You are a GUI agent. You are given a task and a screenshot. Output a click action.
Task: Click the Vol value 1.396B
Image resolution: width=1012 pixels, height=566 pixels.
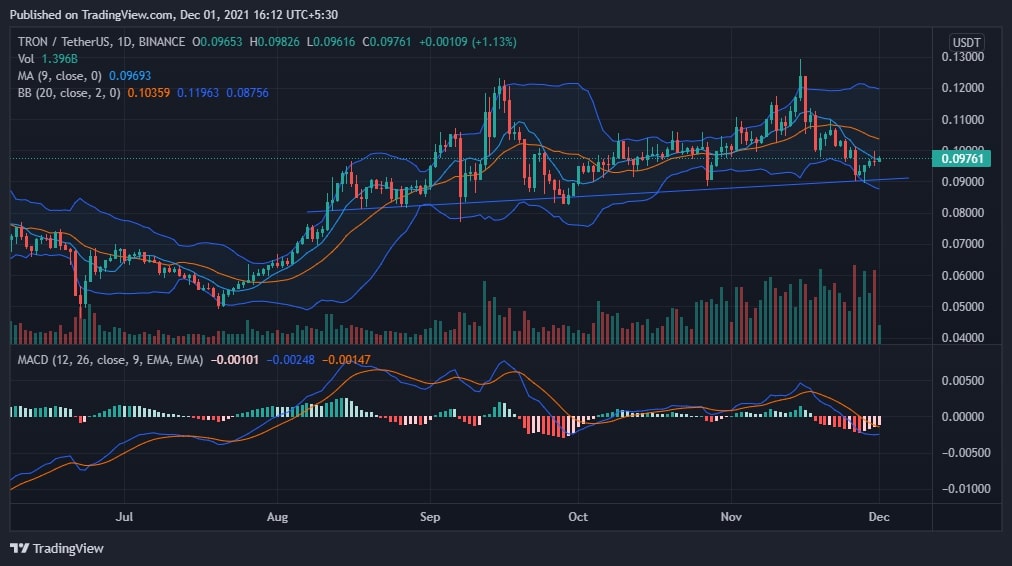pos(58,59)
